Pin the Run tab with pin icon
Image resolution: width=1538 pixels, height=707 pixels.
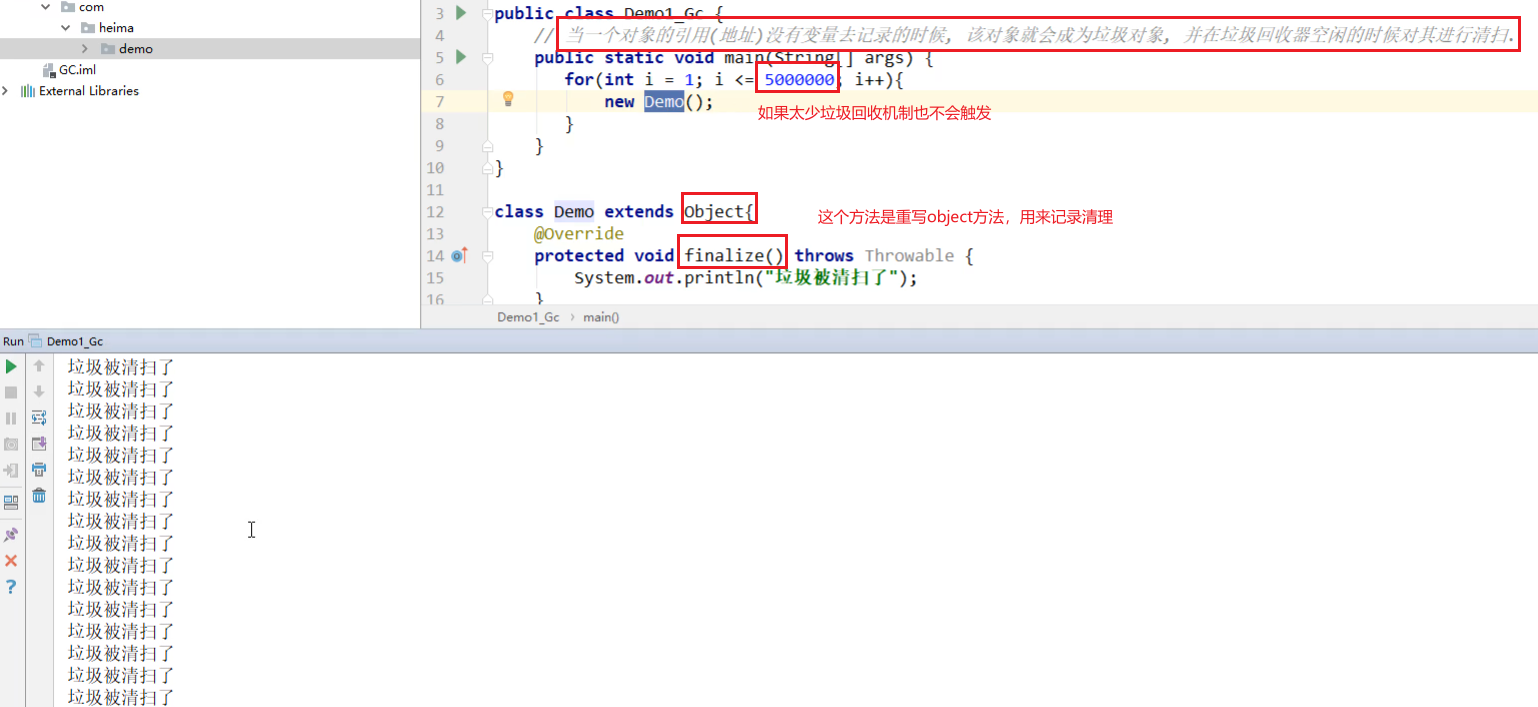11,535
